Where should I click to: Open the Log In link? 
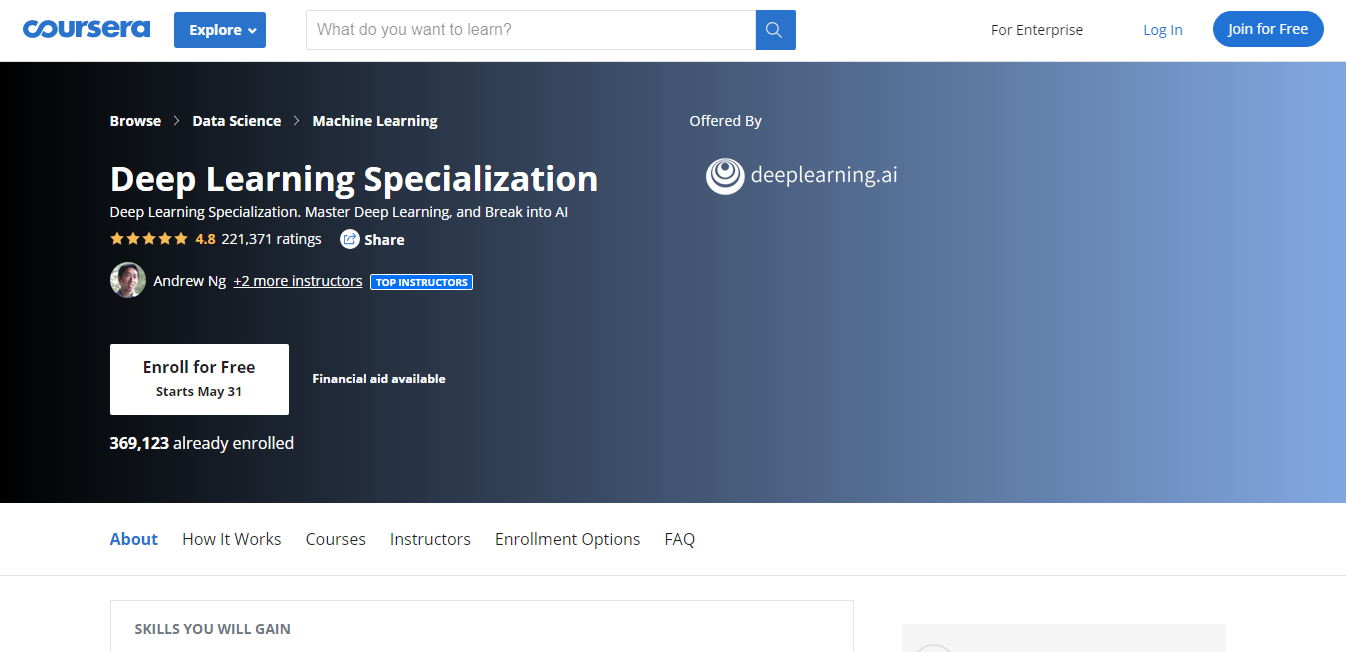pos(1162,30)
